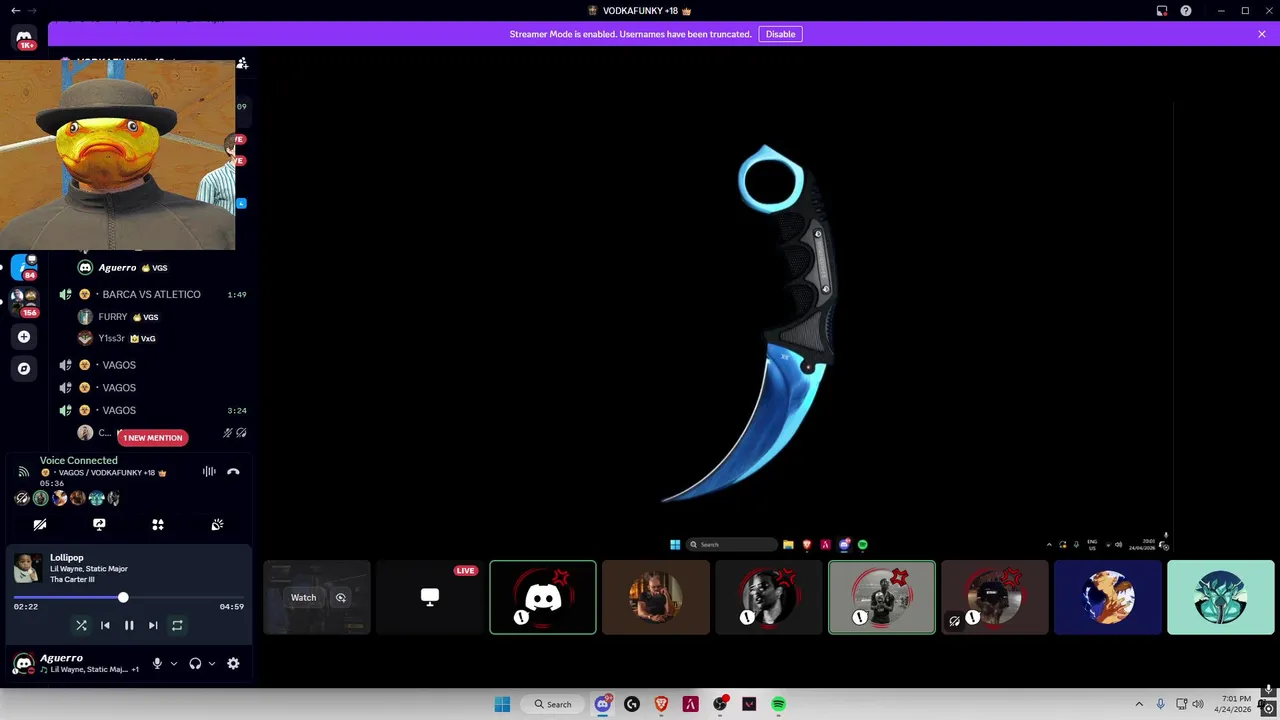Click the create invite icon above webcam
Viewport: 1280px width, 720px height.
coord(242,64)
